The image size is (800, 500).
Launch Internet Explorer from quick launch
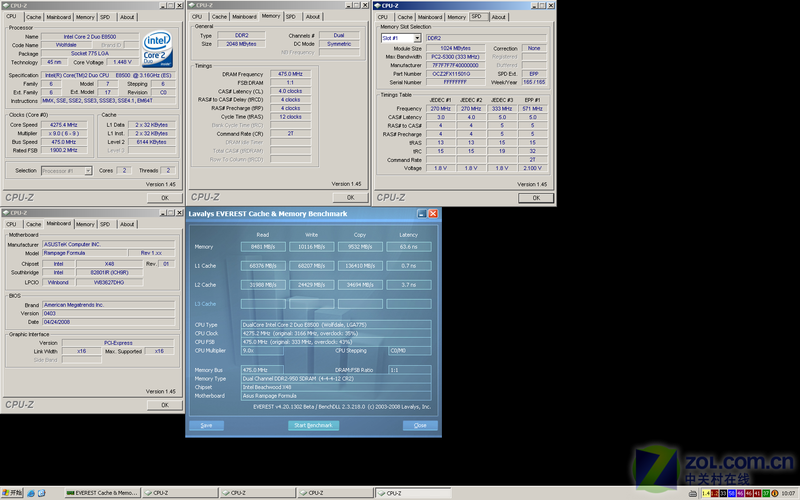pyautogui.click(x=31, y=493)
